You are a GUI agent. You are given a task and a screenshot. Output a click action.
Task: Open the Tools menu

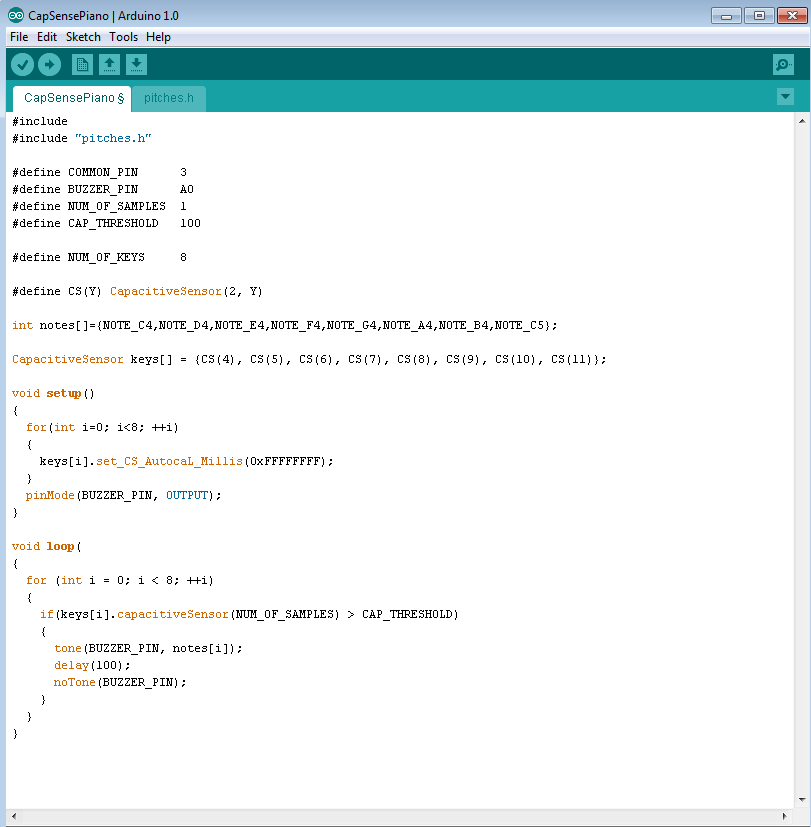(x=123, y=37)
